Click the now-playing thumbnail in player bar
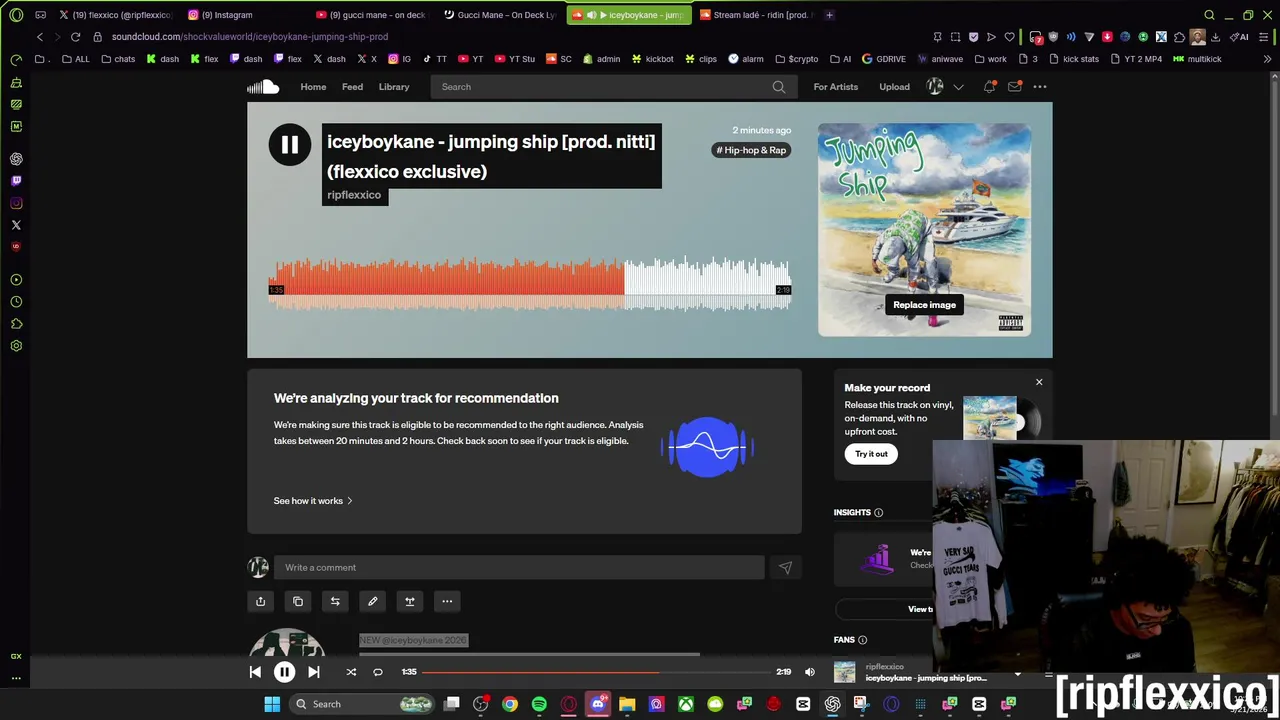The width and height of the screenshot is (1280, 720). (x=845, y=672)
